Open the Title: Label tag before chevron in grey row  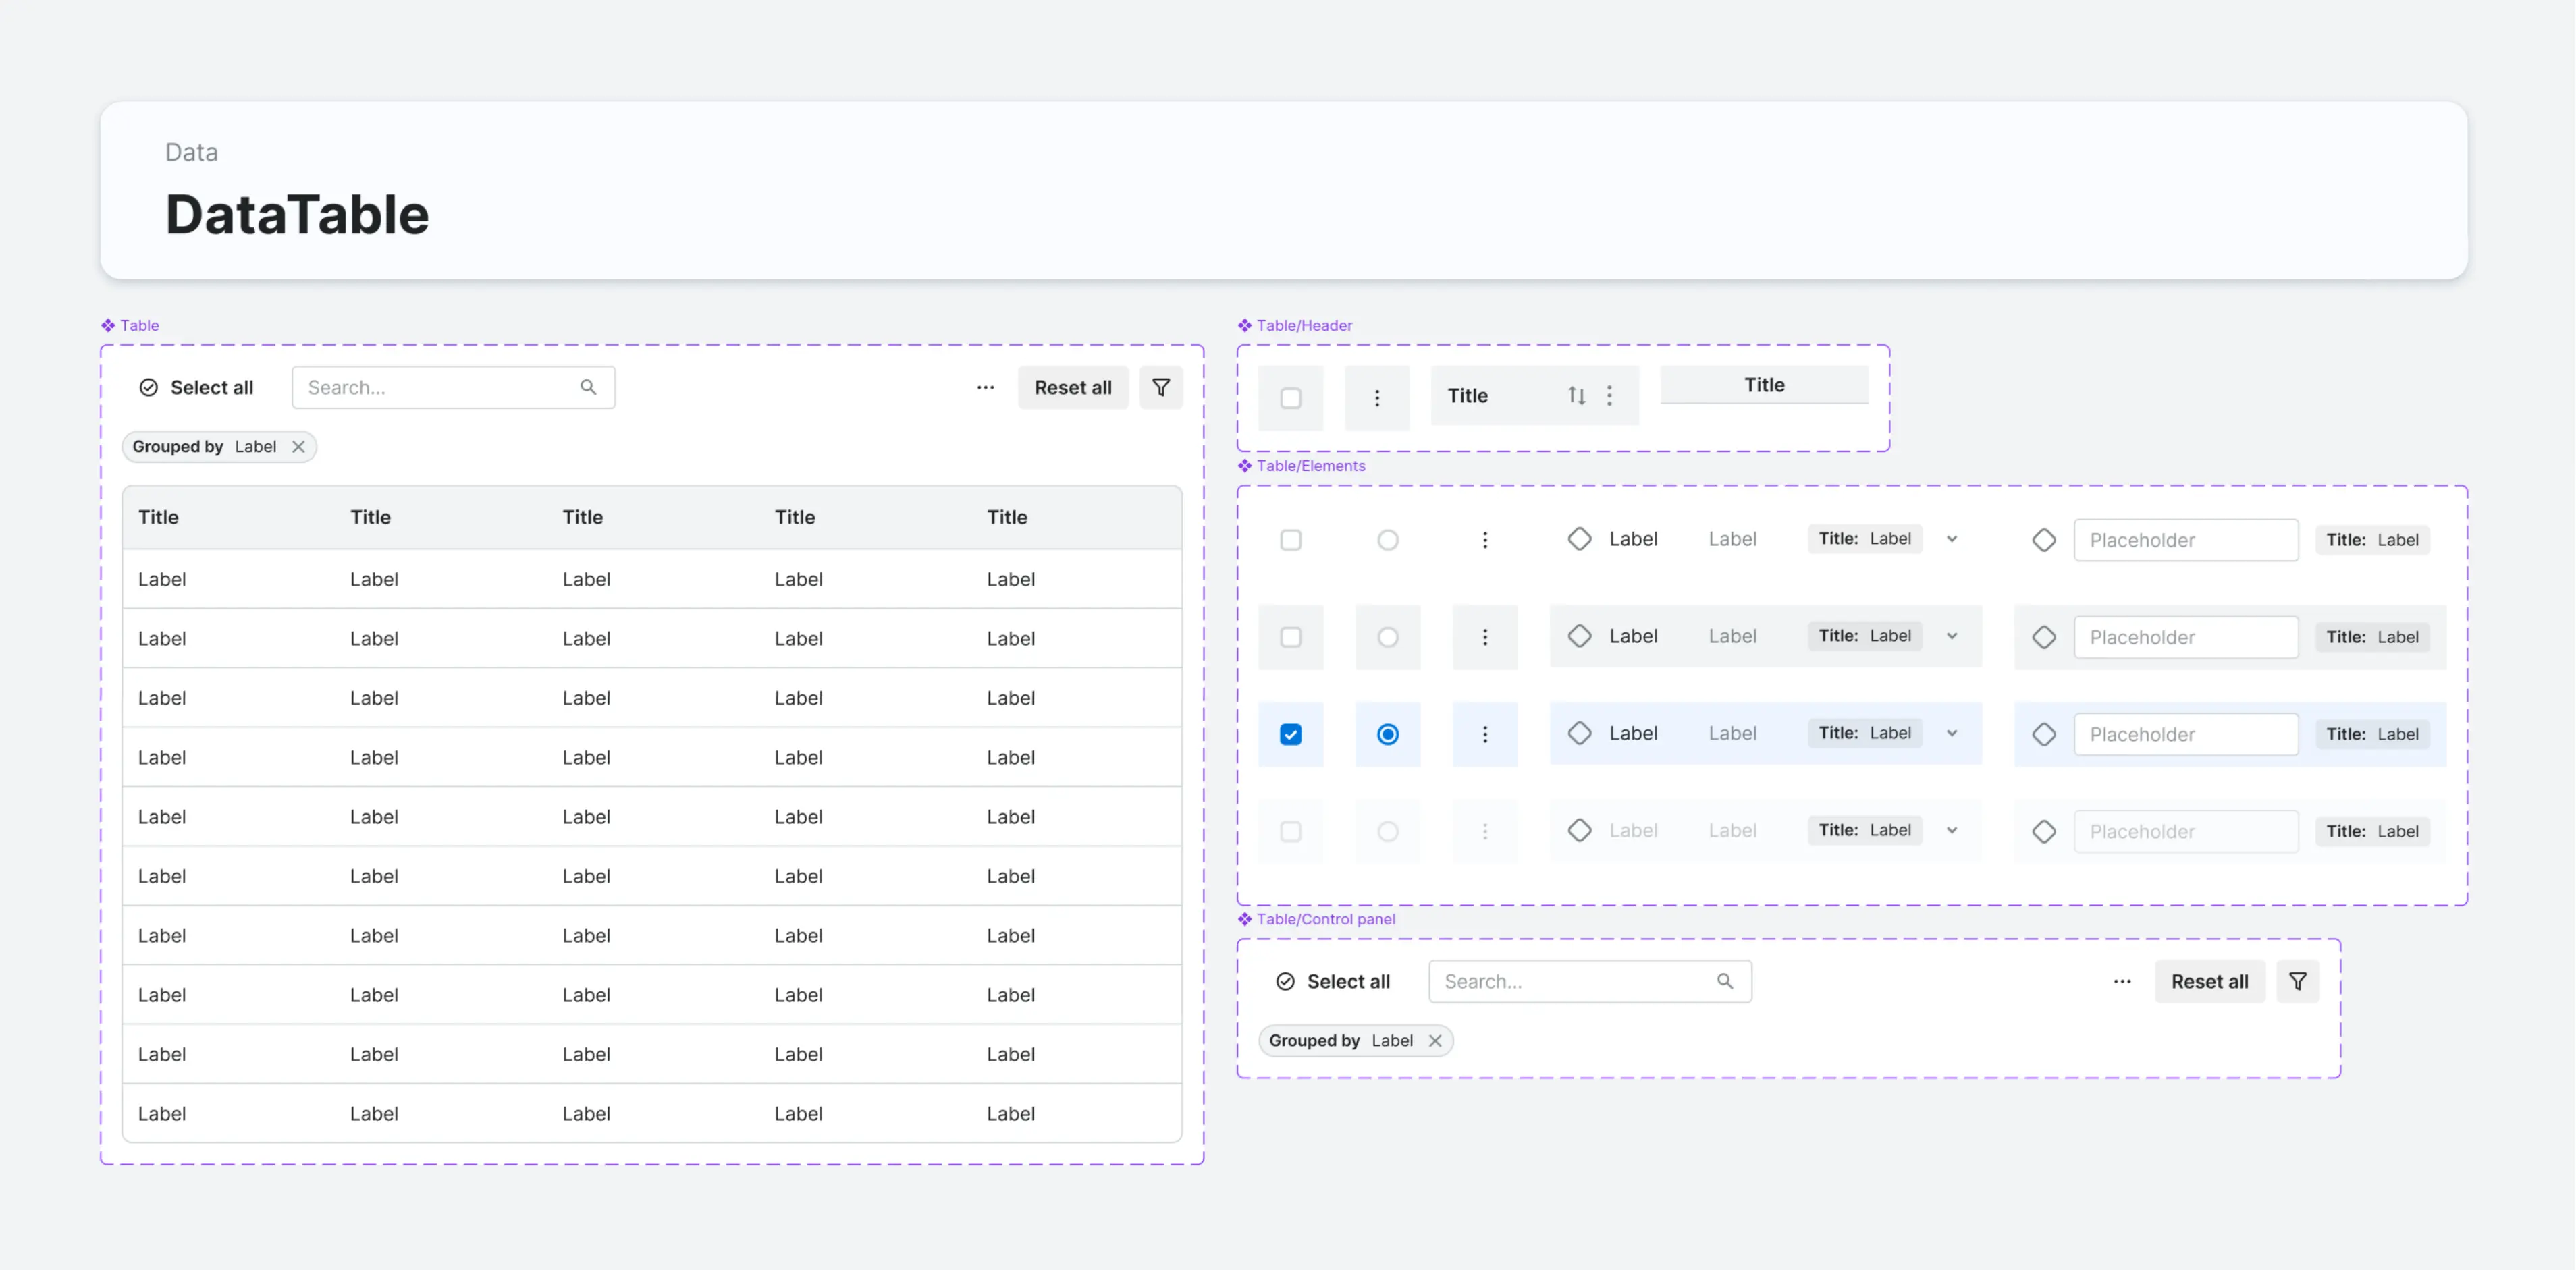[1865, 636]
